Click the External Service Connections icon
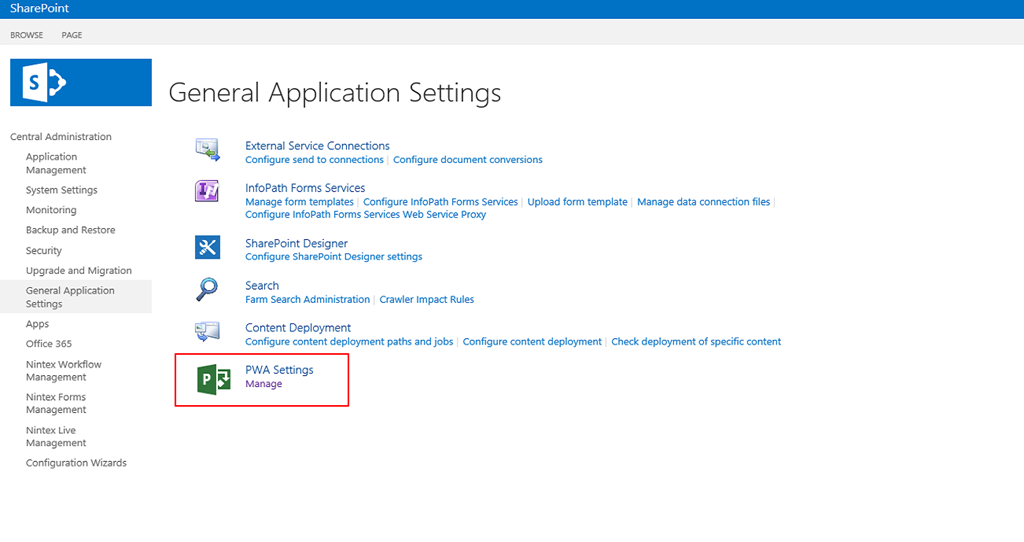The height and width of the screenshot is (542, 1024). click(208, 150)
